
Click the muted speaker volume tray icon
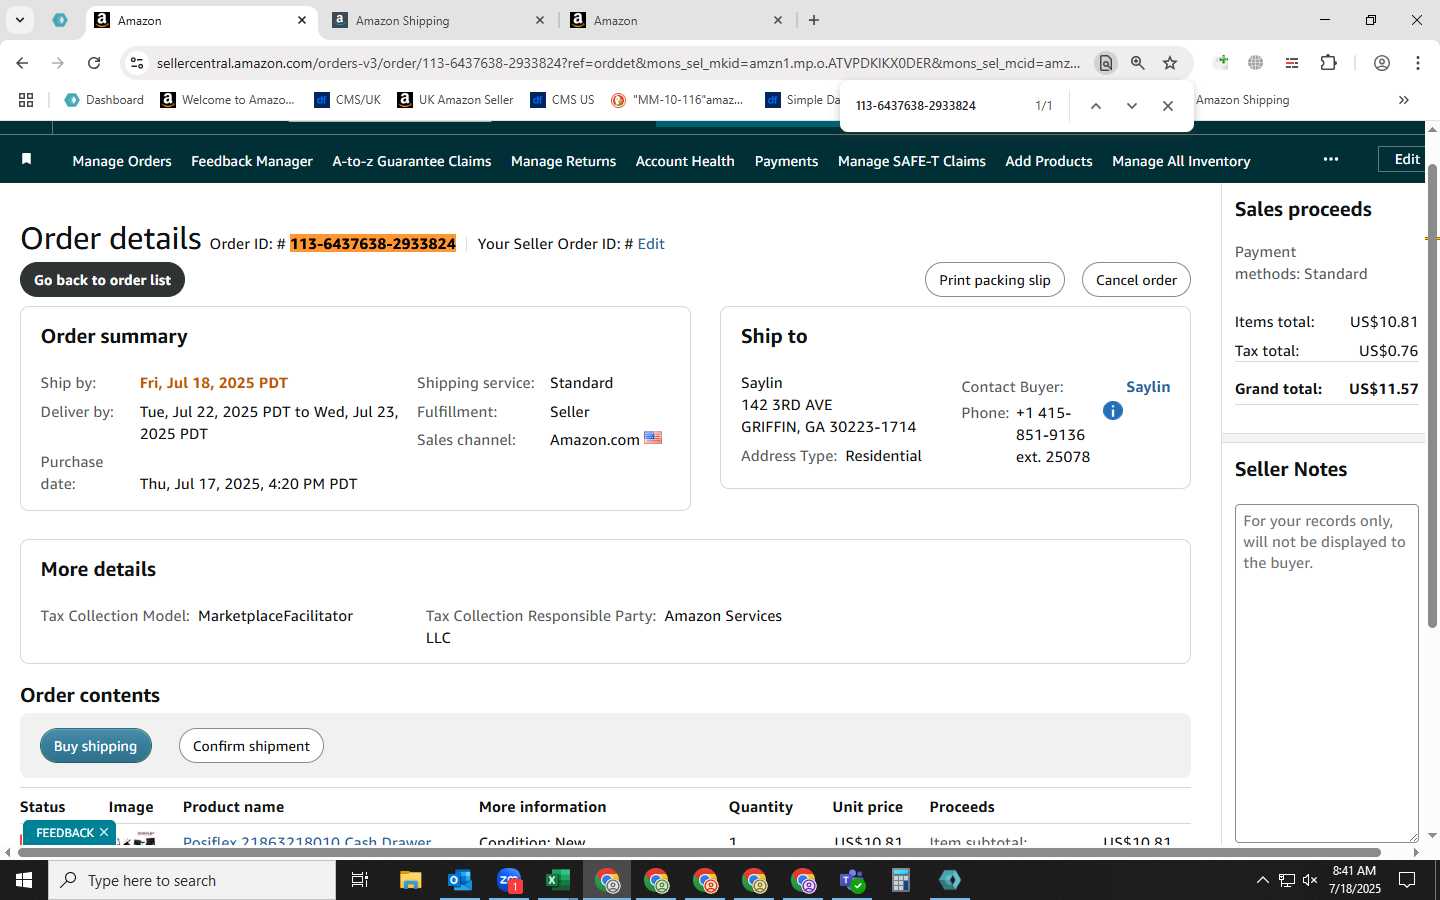coord(1310,880)
